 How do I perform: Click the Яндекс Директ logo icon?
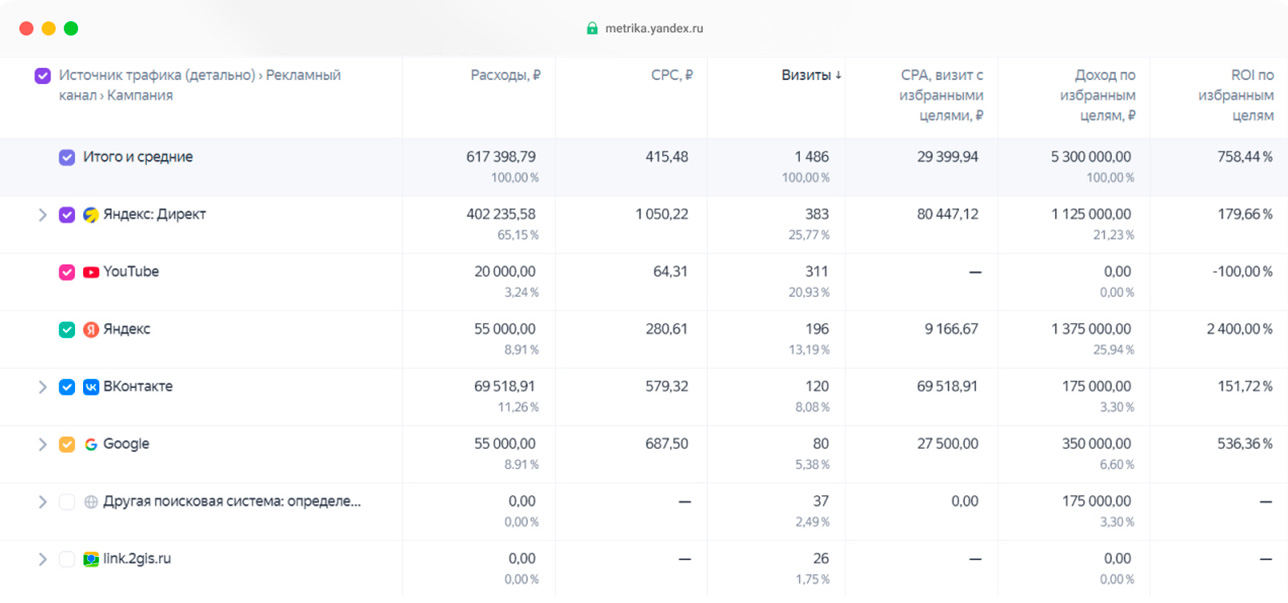(x=91, y=215)
